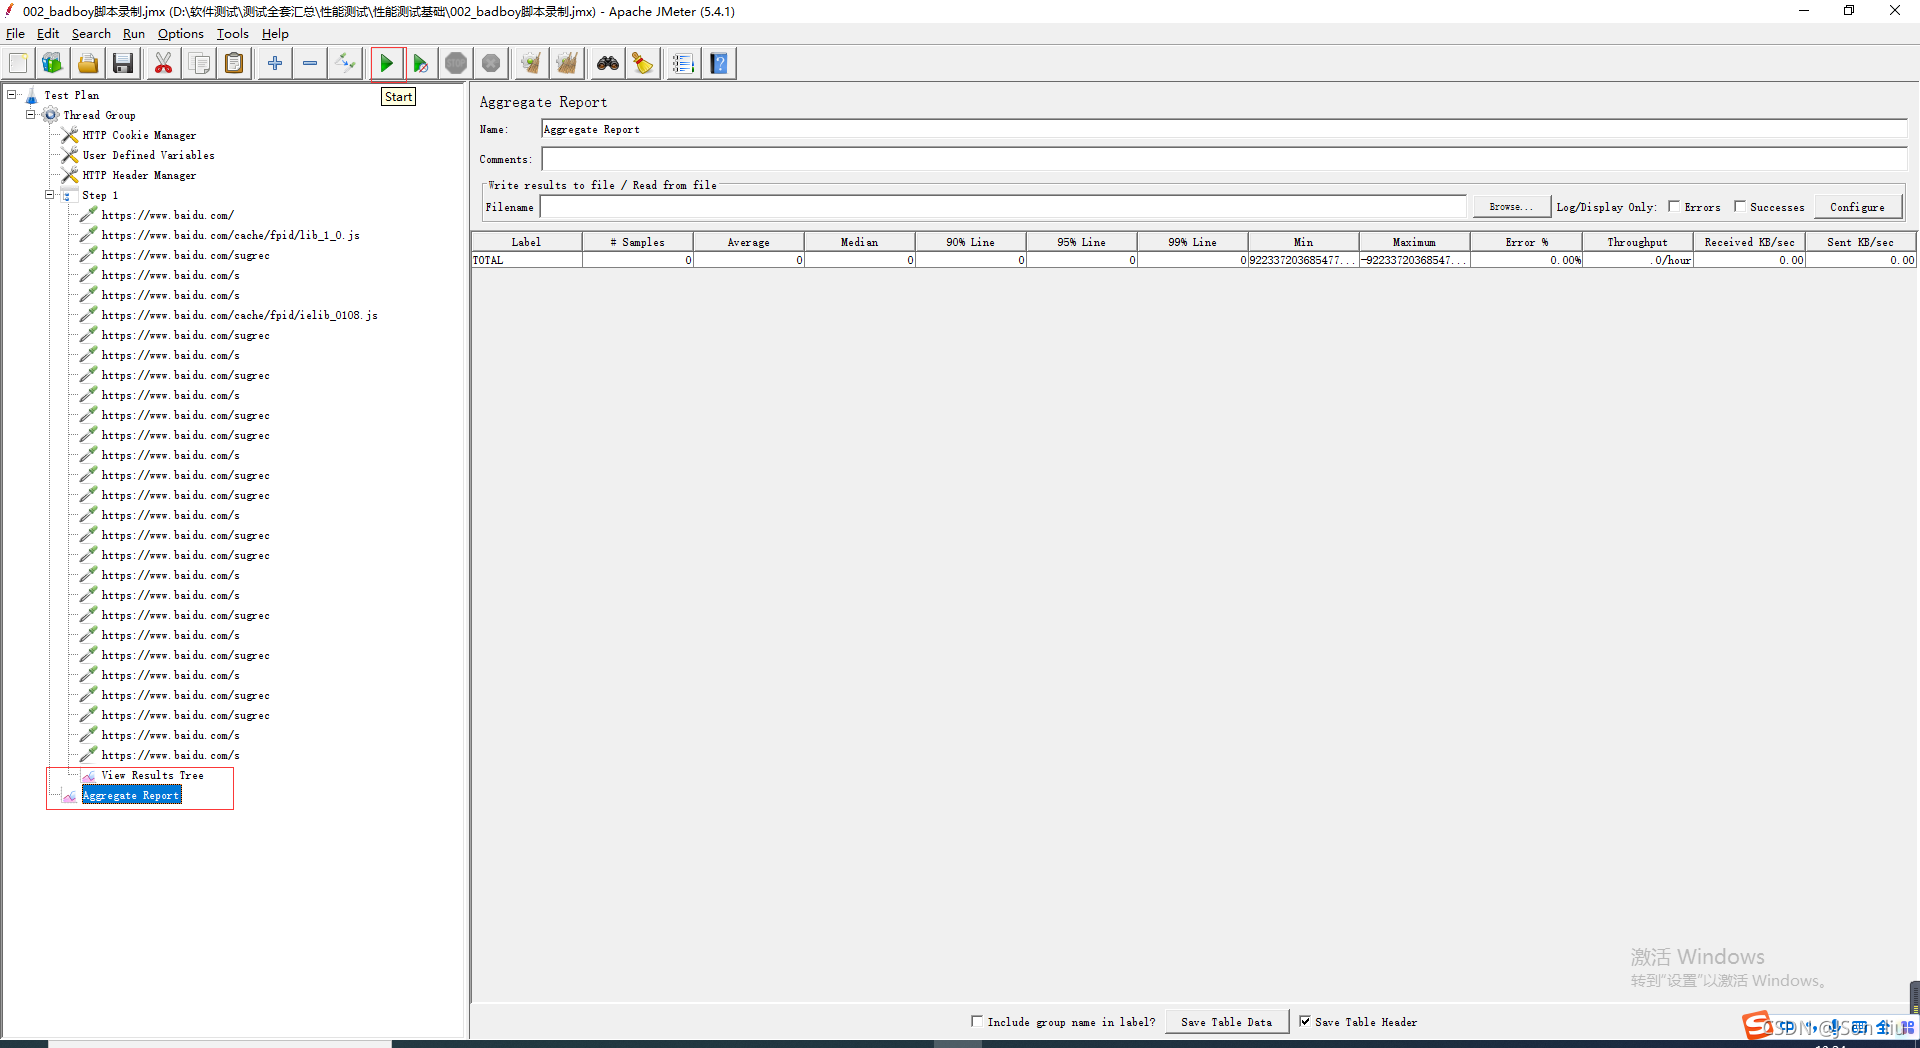
Task: Click the Clear results broom icon
Action: [531, 64]
